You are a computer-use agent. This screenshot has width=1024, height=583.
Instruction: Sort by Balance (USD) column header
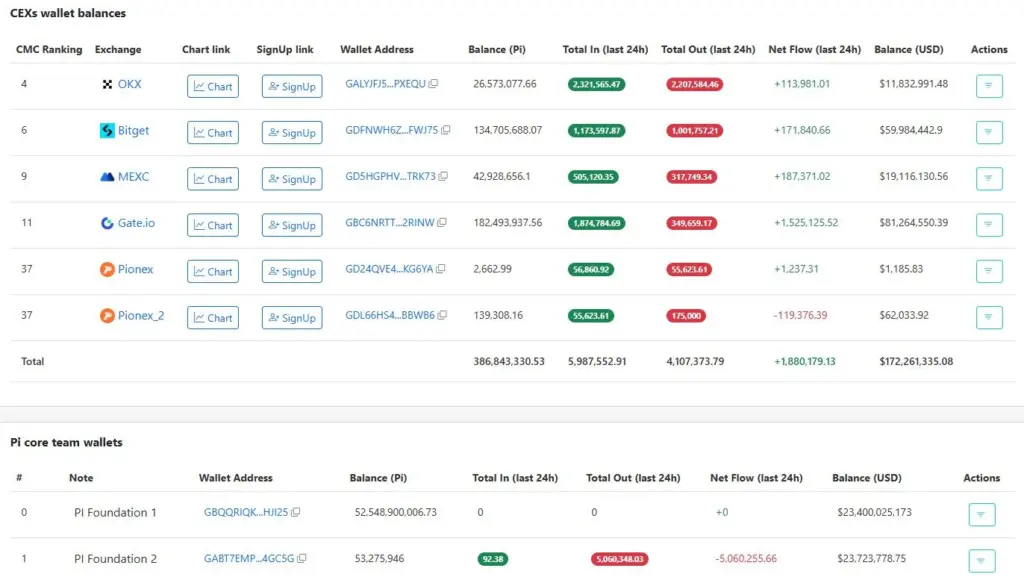coord(906,49)
